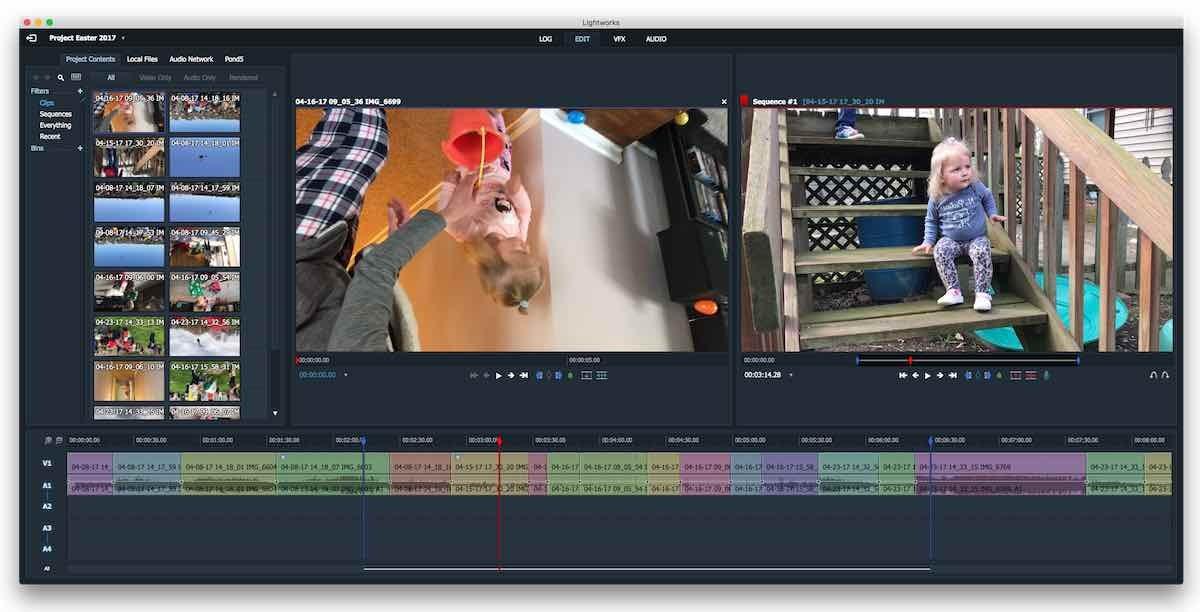Toggle the A1 track label
Screen dimensions: 1200x612
(x=47, y=486)
